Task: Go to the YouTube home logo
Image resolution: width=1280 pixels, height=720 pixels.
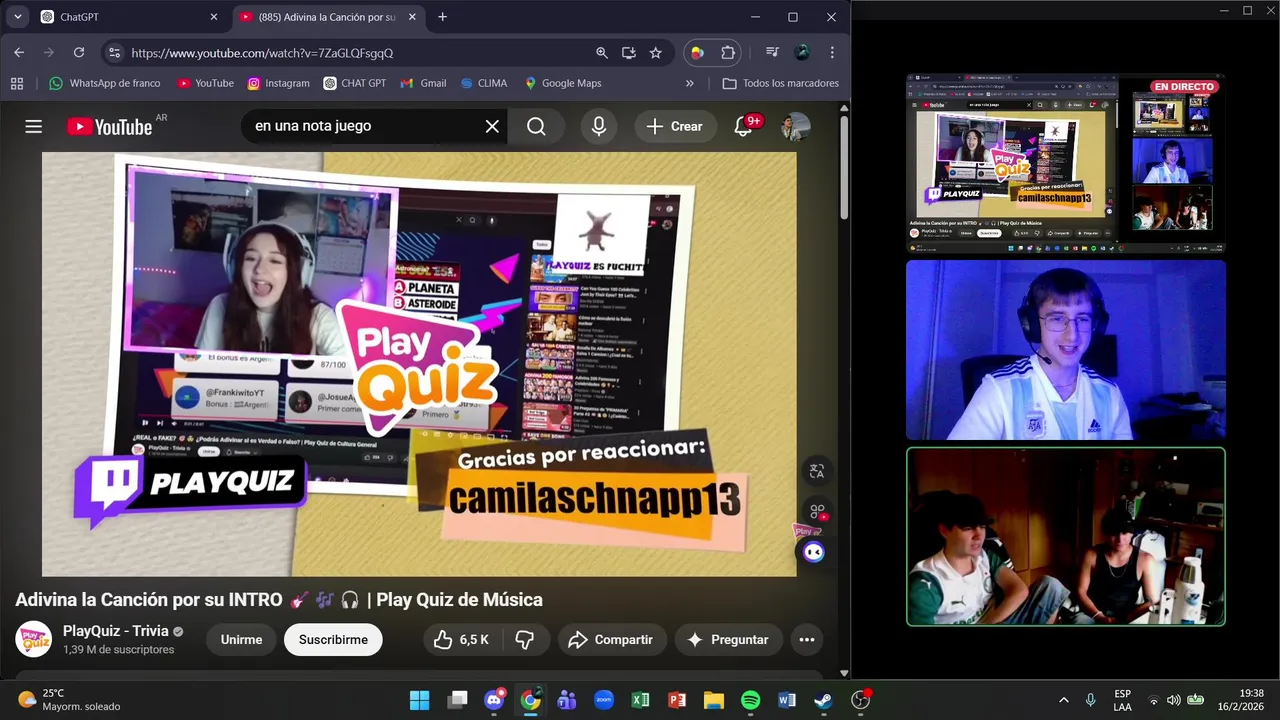Action: point(110,126)
